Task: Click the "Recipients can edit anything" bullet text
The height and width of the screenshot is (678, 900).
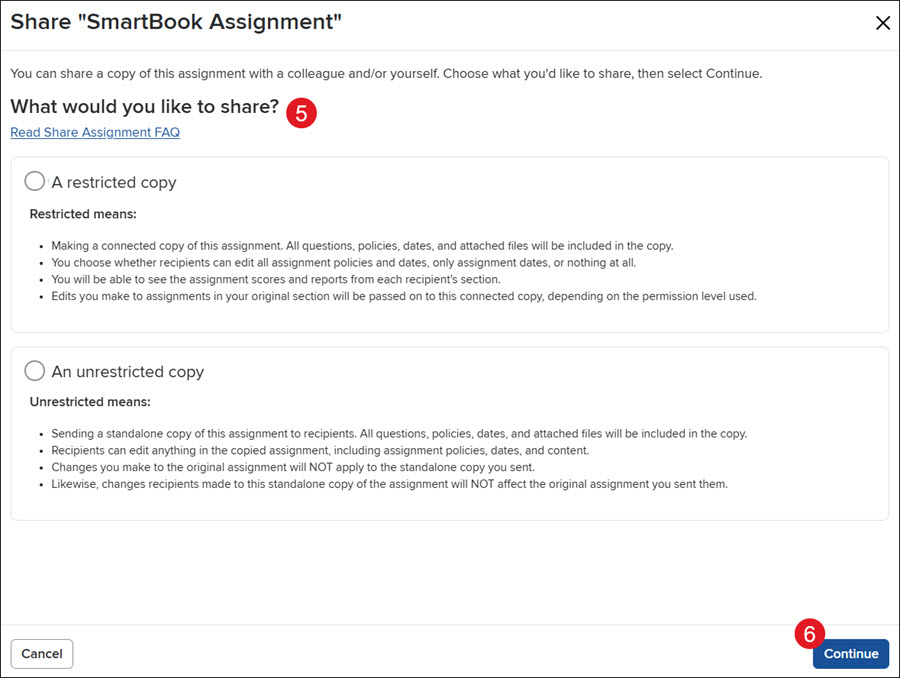Action: tap(320, 450)
